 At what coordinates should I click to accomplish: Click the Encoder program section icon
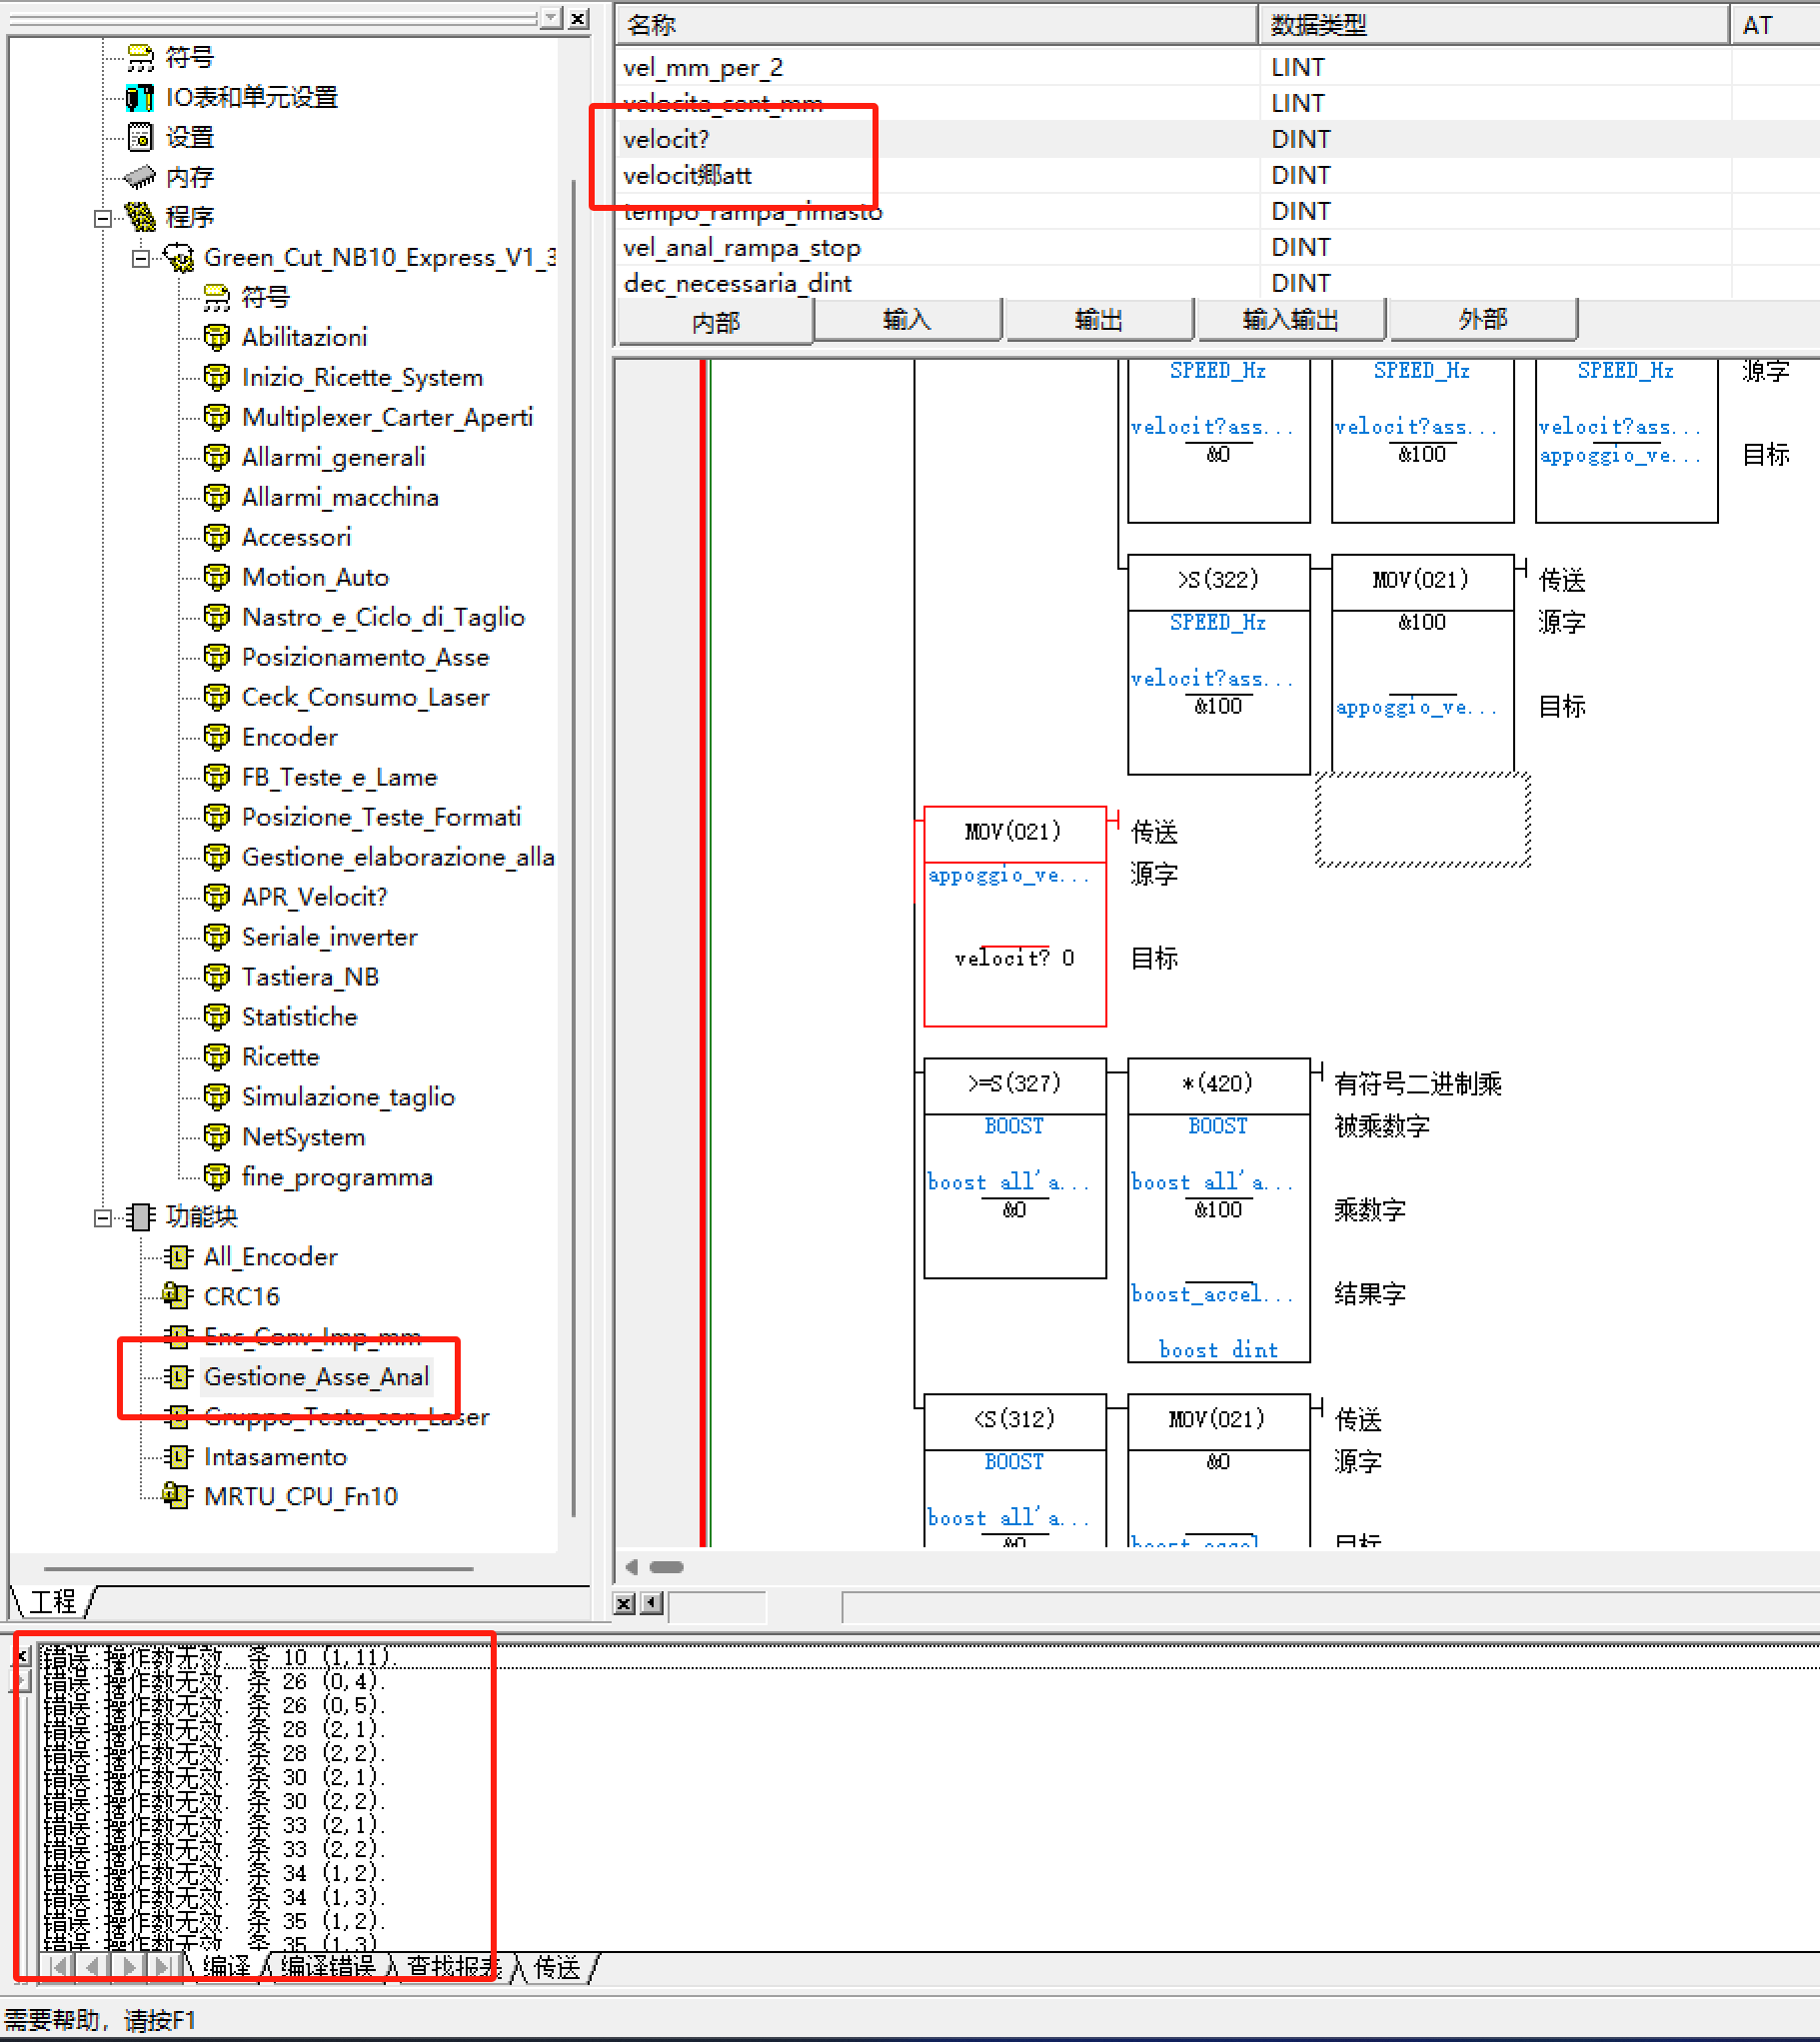click(x=216, y=737)
